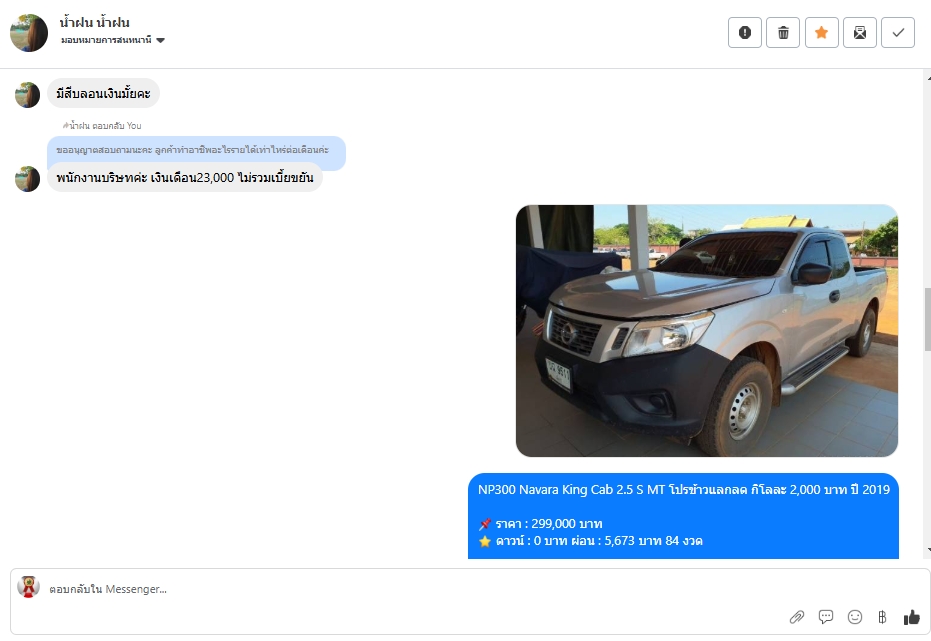931x641 pixels.
Task: Click the 'ตอบกลับ You' reply label
Action: [102, 126]
